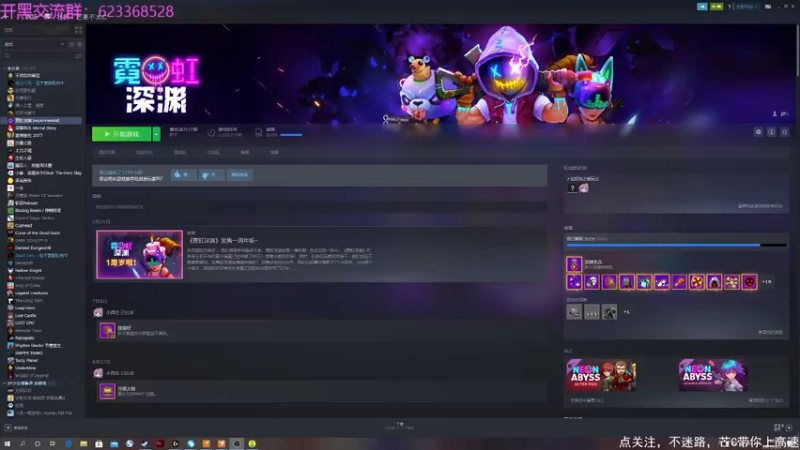This screenshot has height=450, width=800.
Task: Select Tasty Planet in the game list
Action: click(27, 360)
